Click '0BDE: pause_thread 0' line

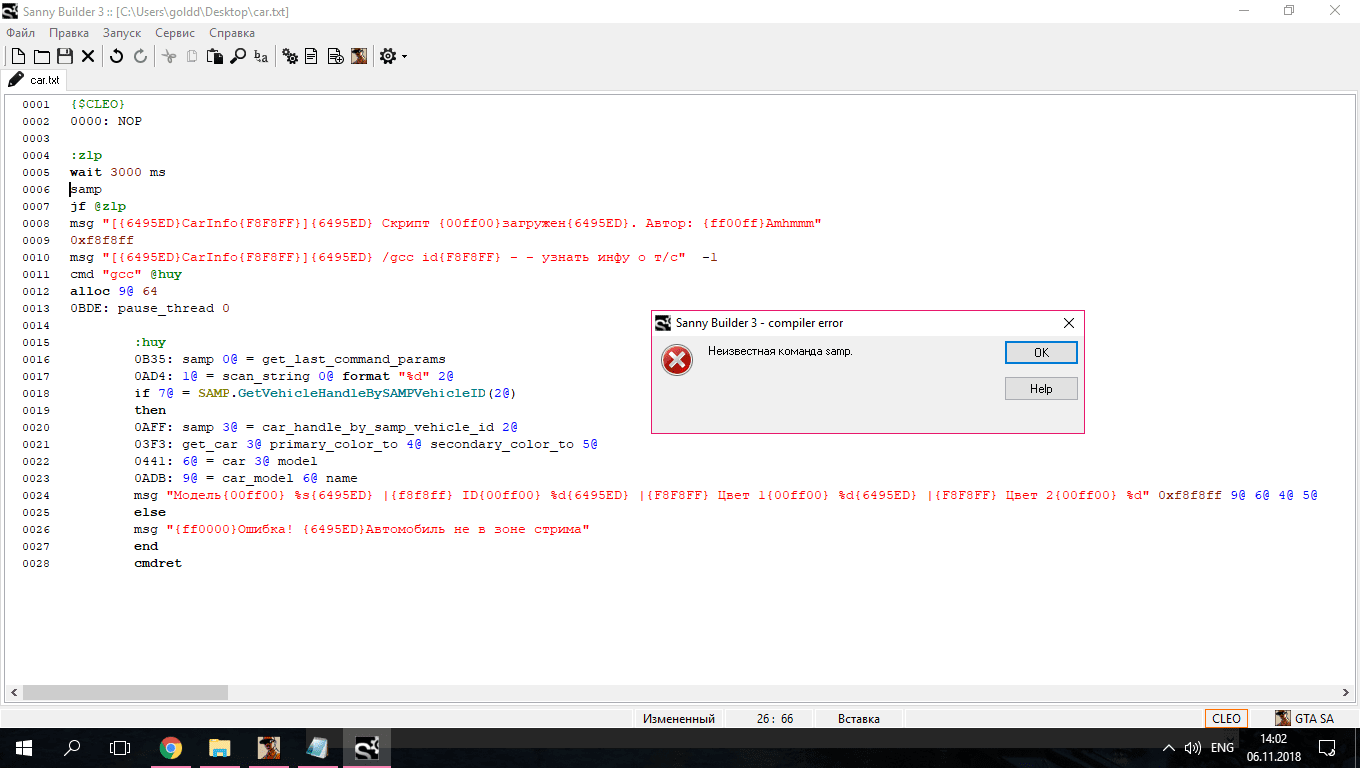coord(150,308)
